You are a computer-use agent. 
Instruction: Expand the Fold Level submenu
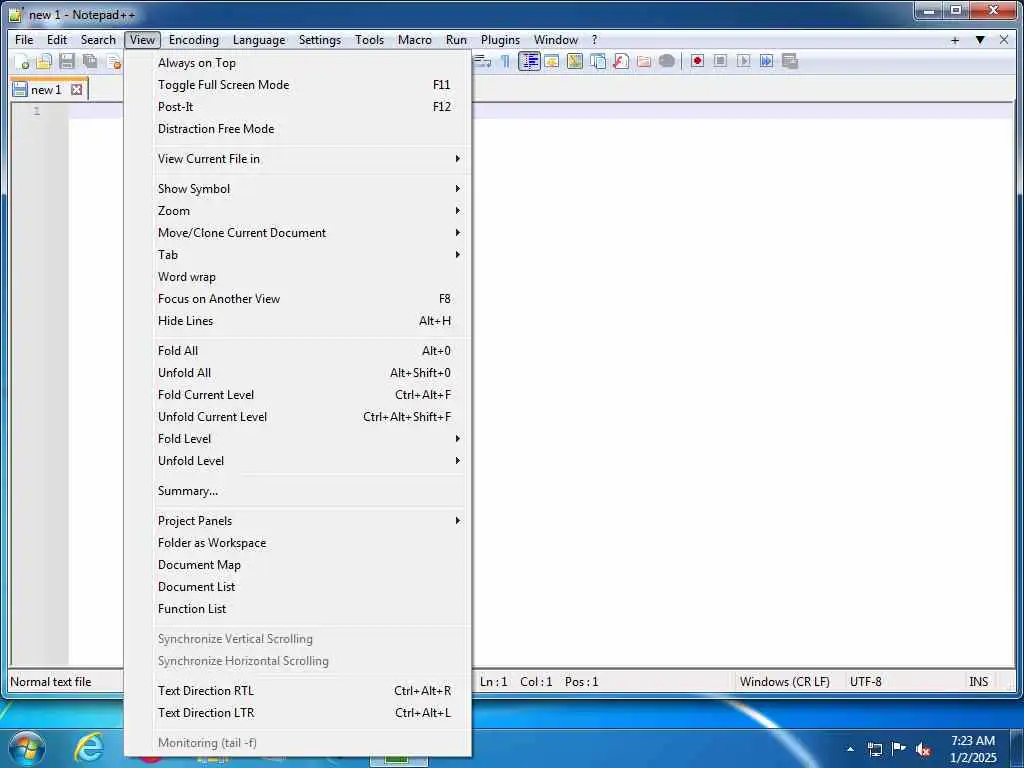(298, 439)
